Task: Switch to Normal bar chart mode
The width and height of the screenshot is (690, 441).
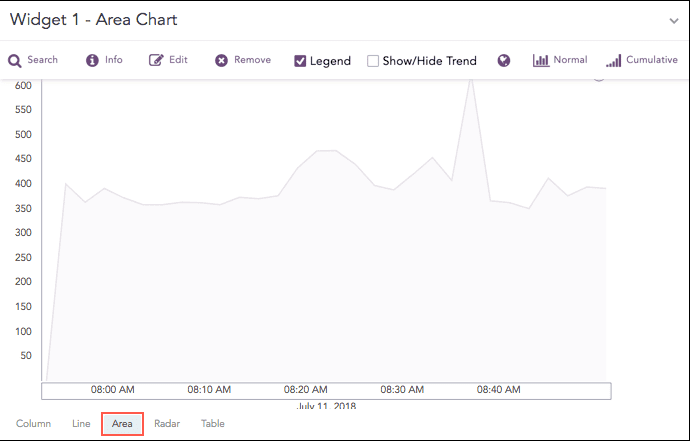Action: coord(541,61)
